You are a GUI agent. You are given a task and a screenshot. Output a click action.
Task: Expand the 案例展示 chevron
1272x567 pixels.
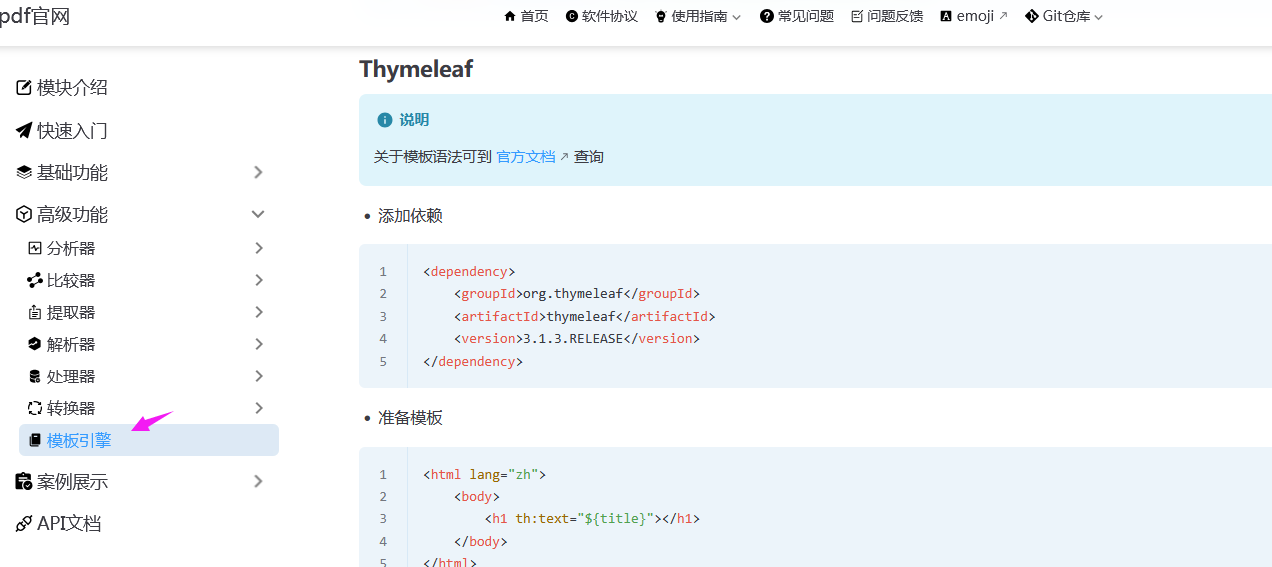[x=258, y=481]
